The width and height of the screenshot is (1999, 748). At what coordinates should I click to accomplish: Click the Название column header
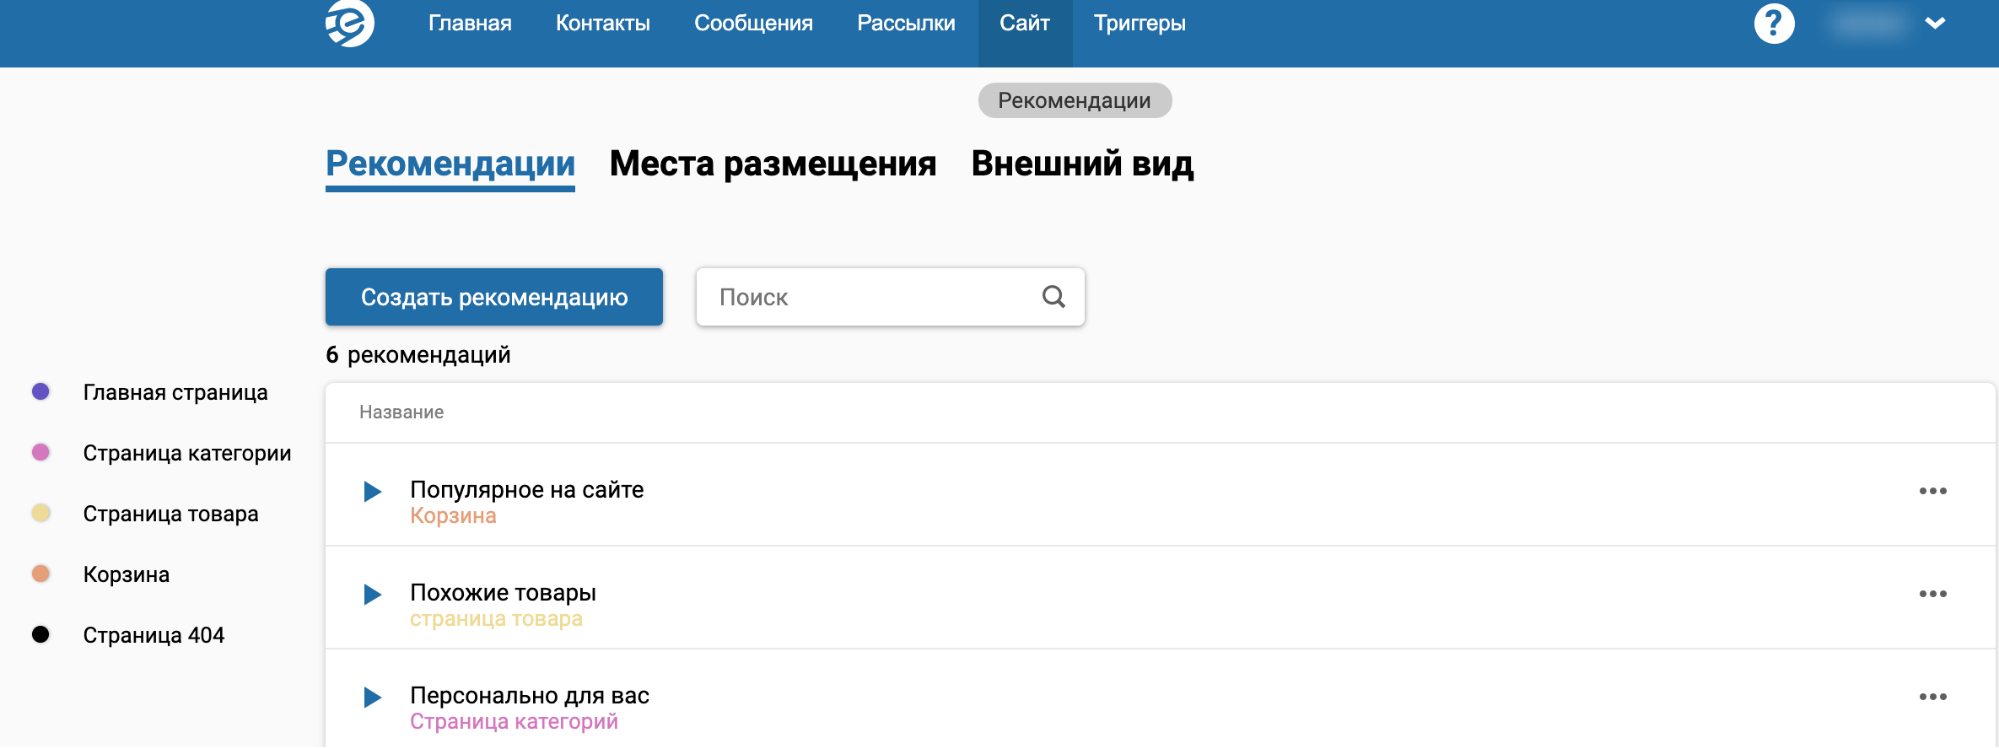[402, 412]
